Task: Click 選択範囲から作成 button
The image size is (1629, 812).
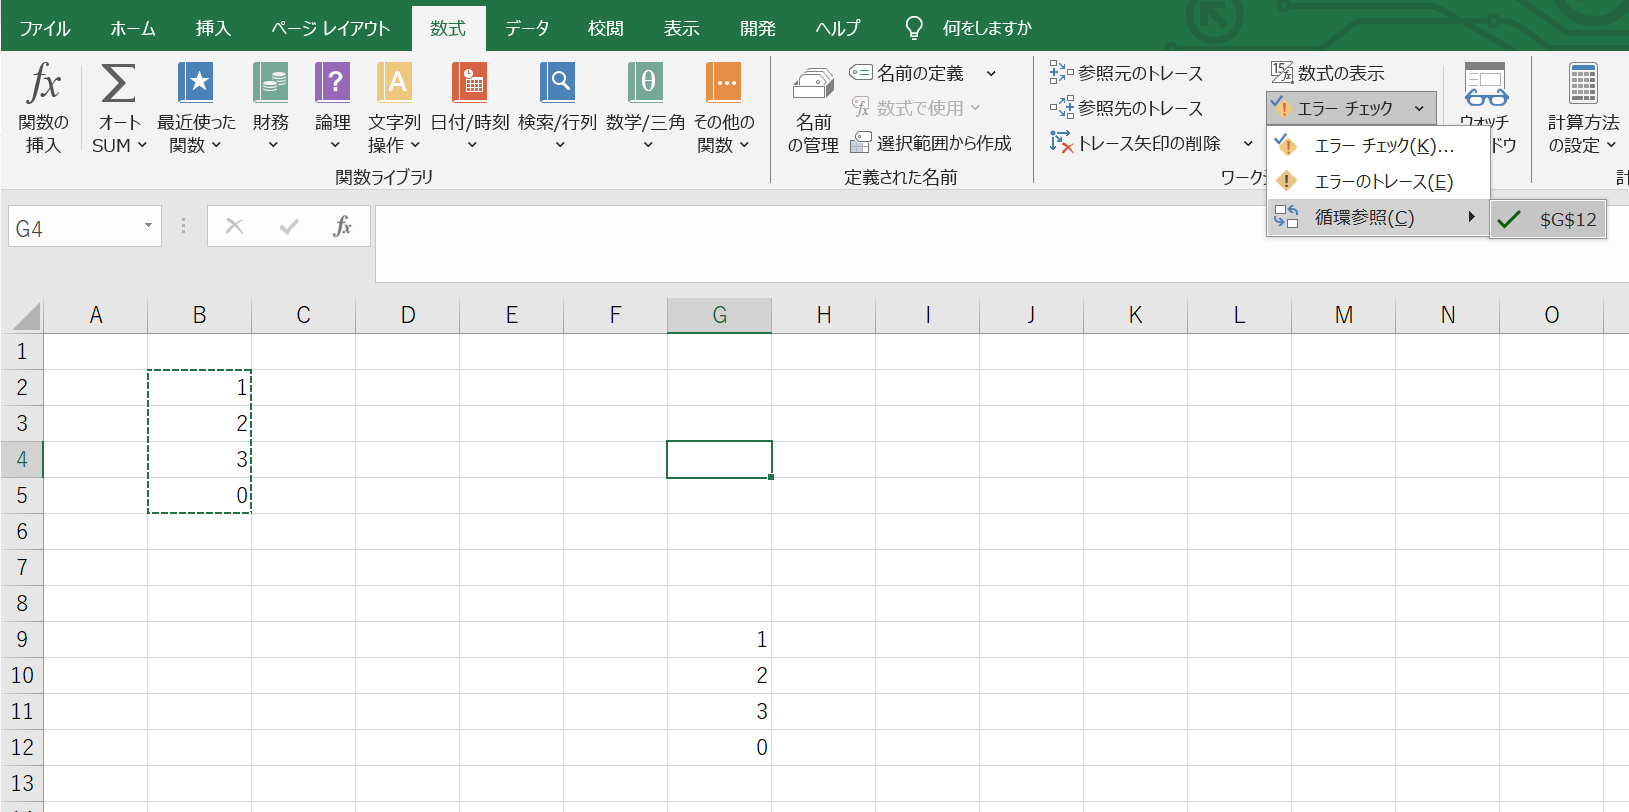Action: point(931,143)
